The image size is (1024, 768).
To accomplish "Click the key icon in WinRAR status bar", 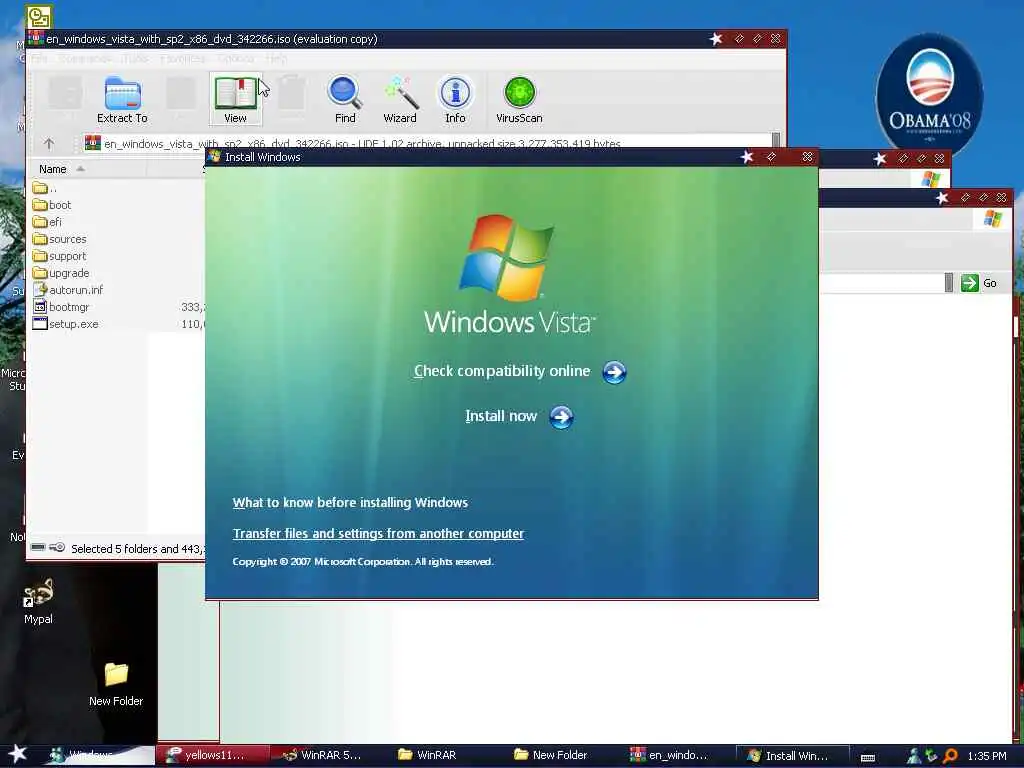I will (x=57, y=547).
